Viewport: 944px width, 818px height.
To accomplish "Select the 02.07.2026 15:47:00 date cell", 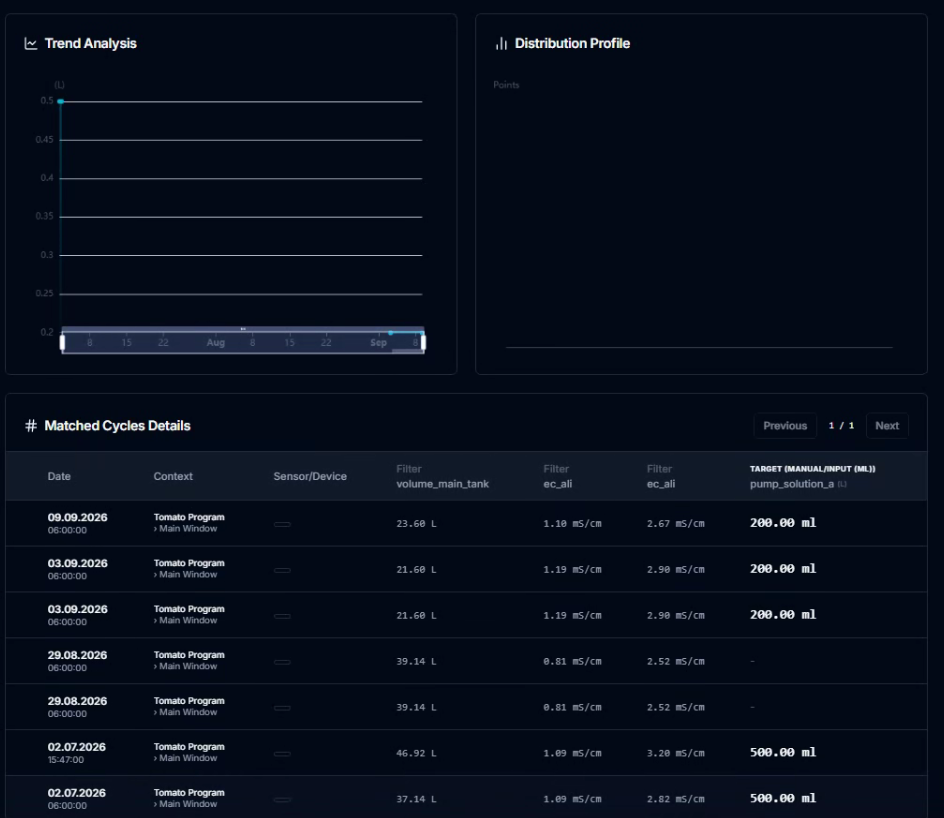I will coord(76,752).
